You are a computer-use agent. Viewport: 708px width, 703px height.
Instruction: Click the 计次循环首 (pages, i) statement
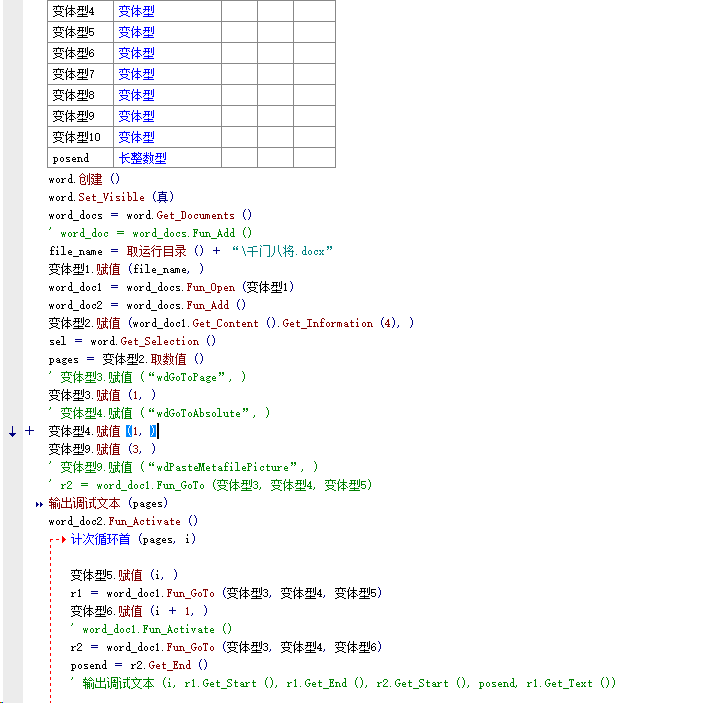133,539
